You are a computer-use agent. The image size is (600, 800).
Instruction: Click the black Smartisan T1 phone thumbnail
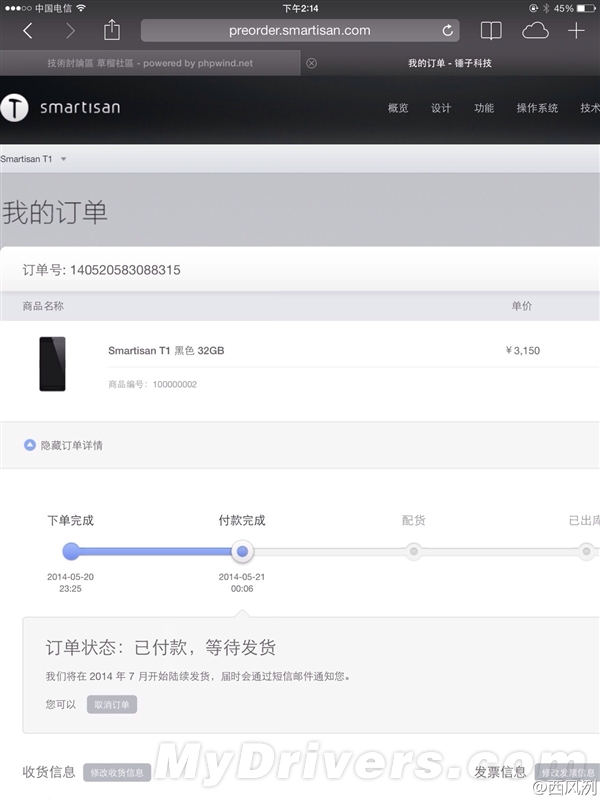[53, 364]
